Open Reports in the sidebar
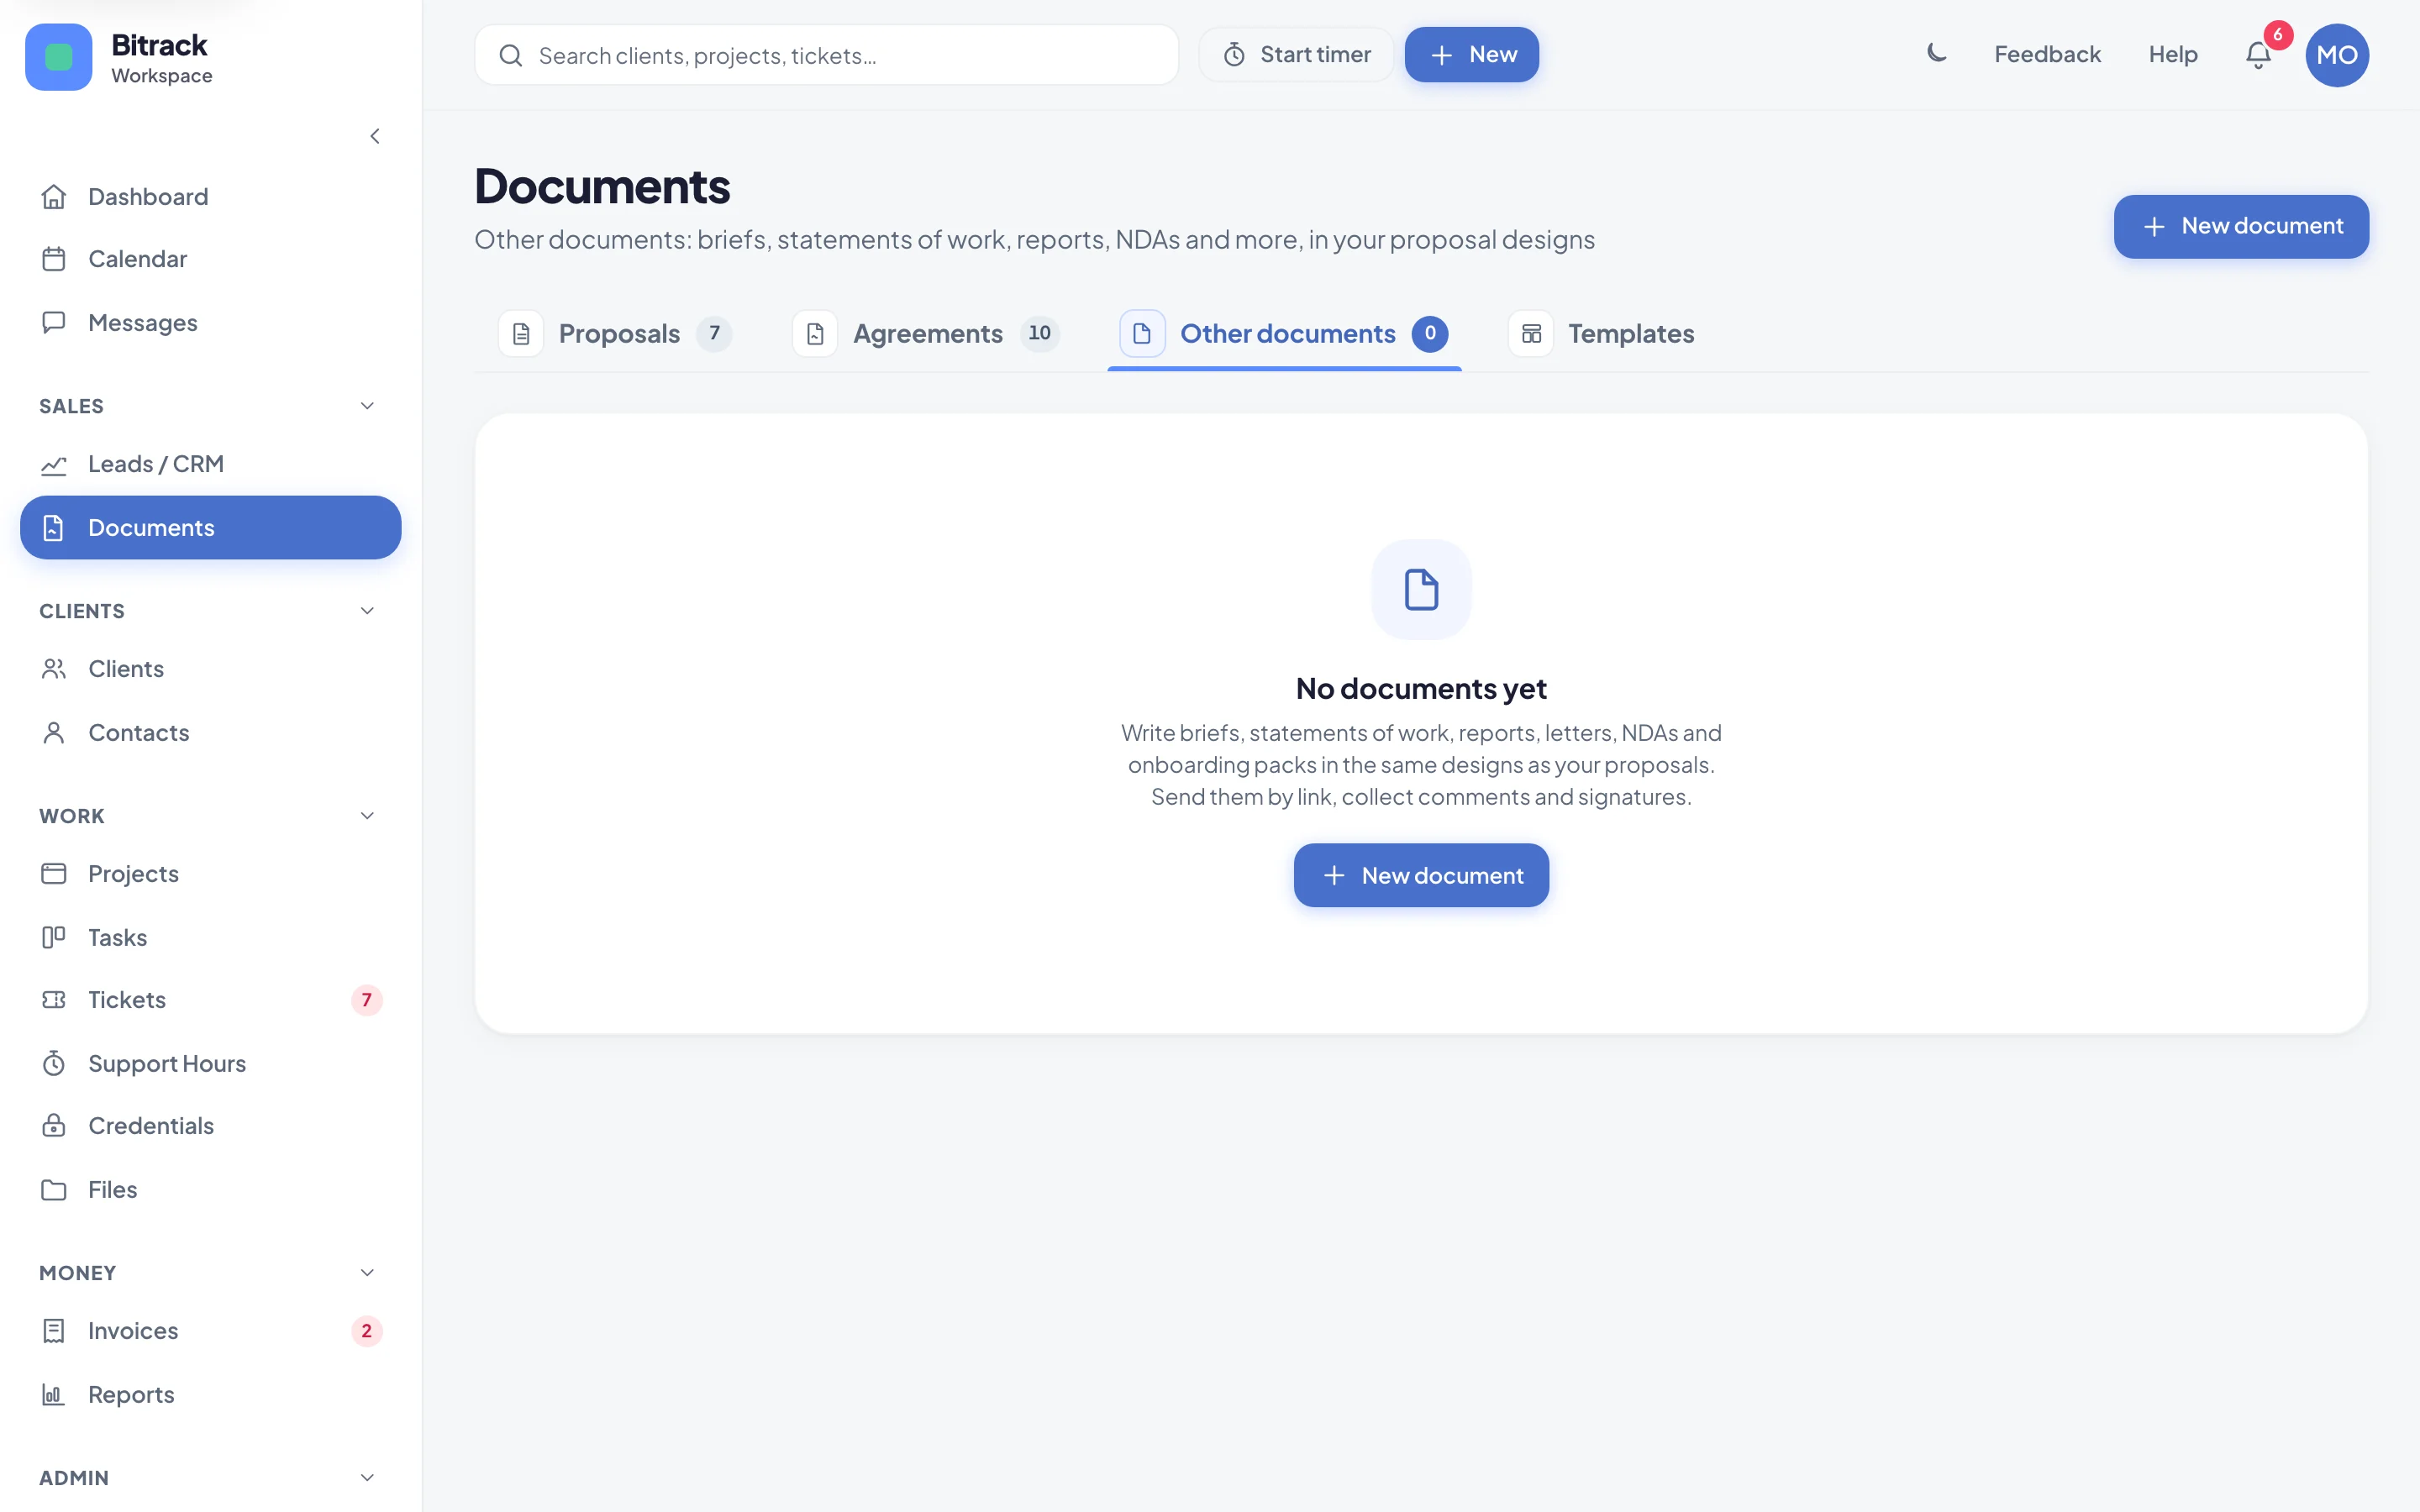Viewport: 2420px width, 1512px height. [210, 1394]
